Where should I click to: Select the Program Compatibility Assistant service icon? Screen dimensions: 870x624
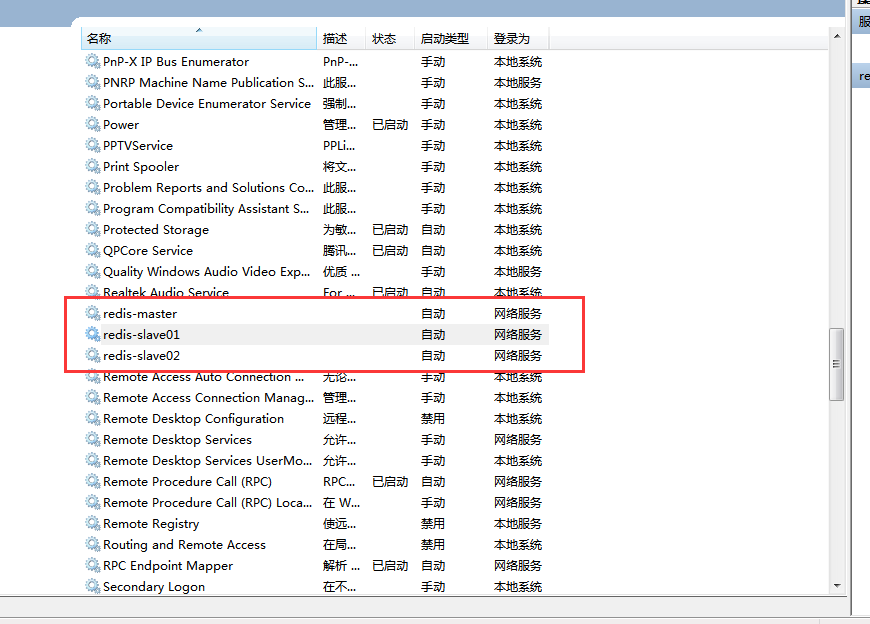point(93,209)
